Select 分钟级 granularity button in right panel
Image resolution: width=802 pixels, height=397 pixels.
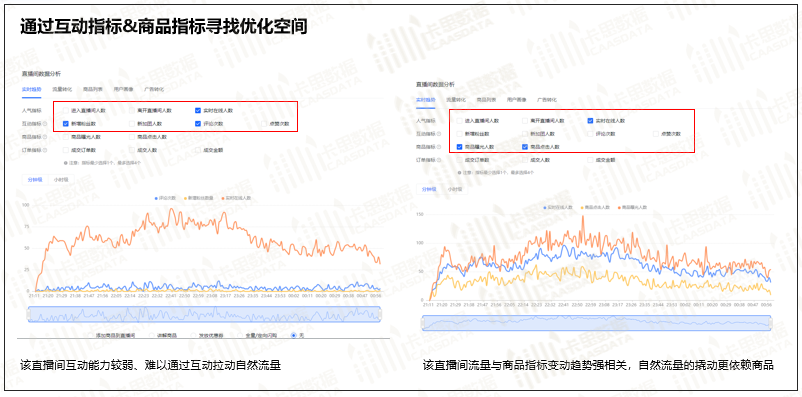click(429, 189)
